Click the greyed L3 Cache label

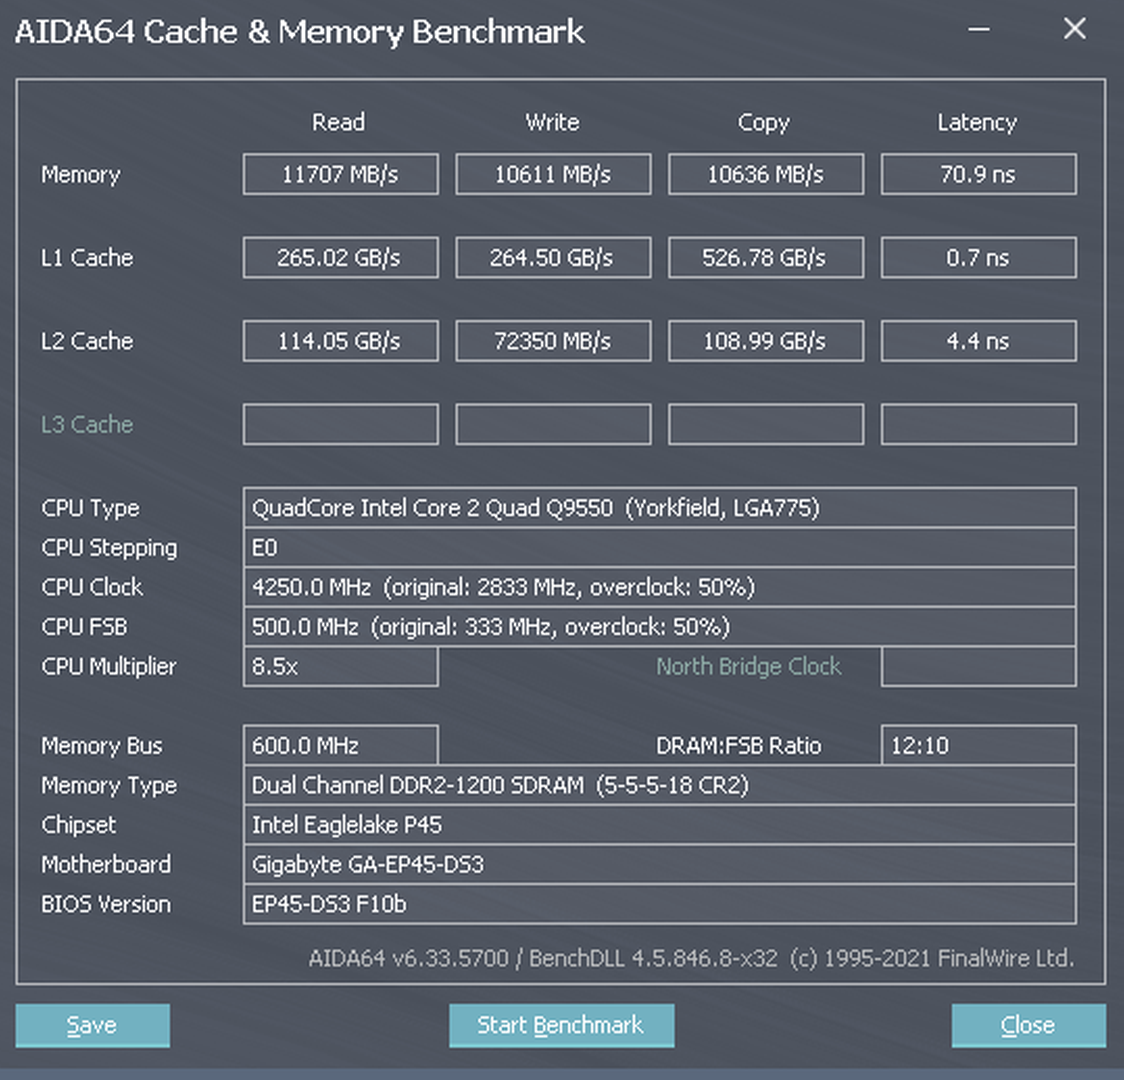(x=87, y=425)
